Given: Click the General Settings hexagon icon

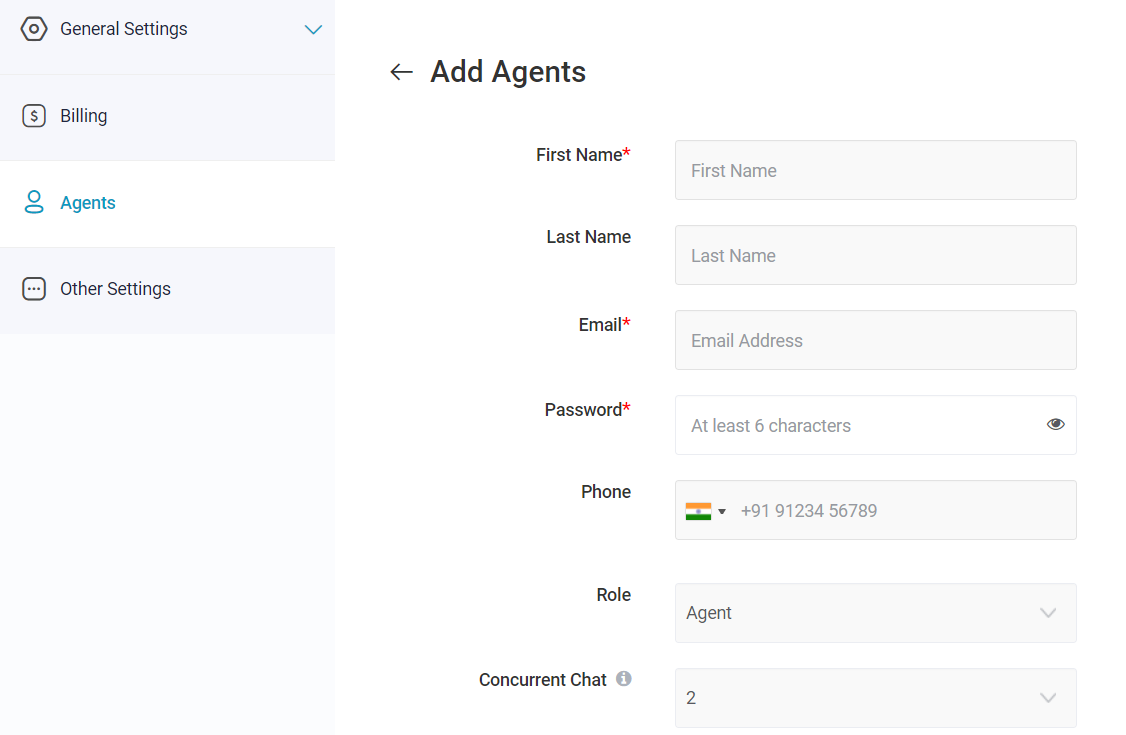Looking at the screenshot, I should pos(34,29).
